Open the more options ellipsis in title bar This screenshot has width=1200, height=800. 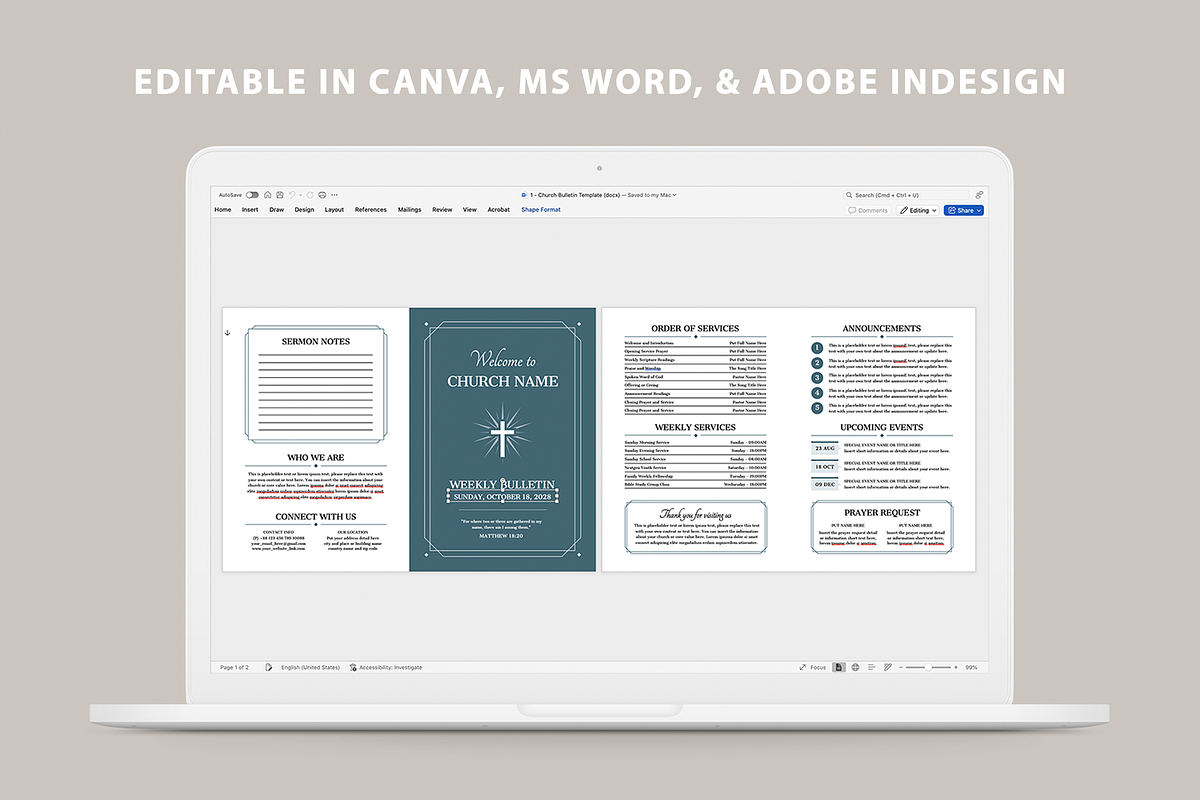[334, 195]
